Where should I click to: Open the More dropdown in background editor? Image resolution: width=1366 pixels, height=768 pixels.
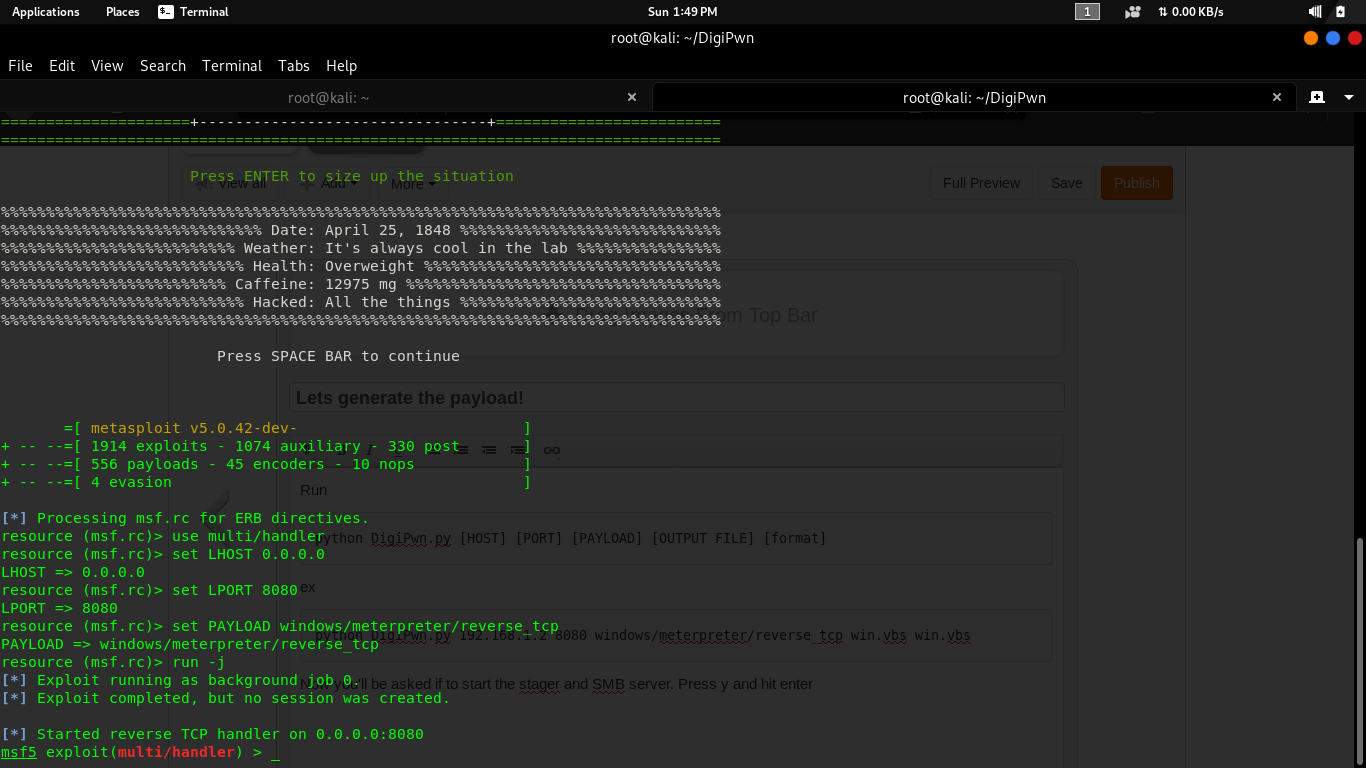pyautogui.click(x=412, y=183)
